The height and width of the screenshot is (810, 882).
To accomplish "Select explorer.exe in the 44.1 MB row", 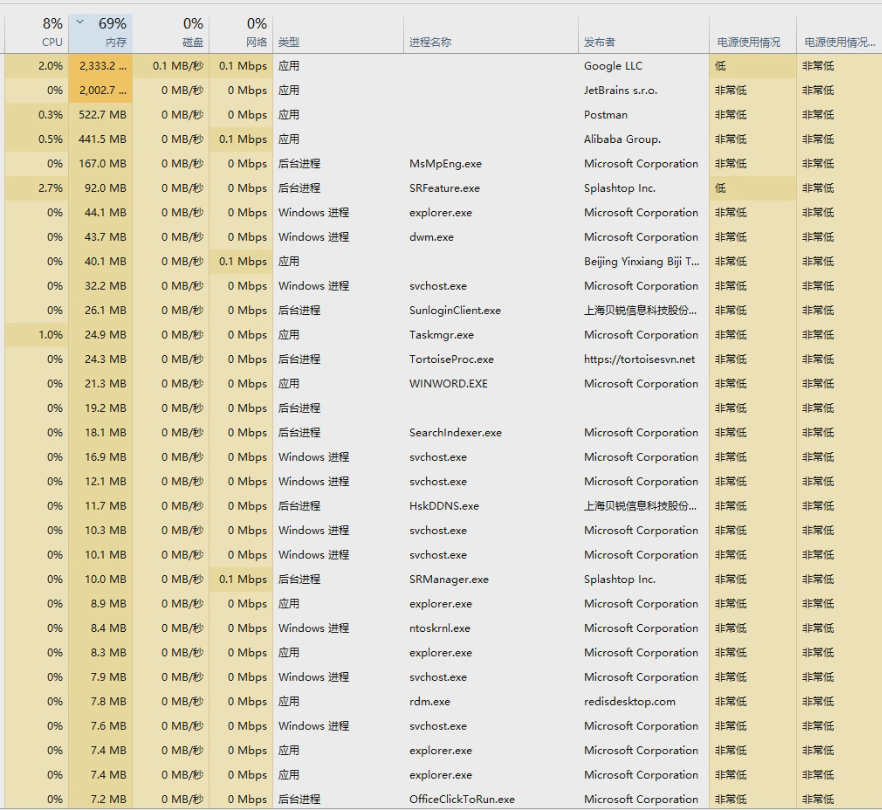I will (440, 213).
